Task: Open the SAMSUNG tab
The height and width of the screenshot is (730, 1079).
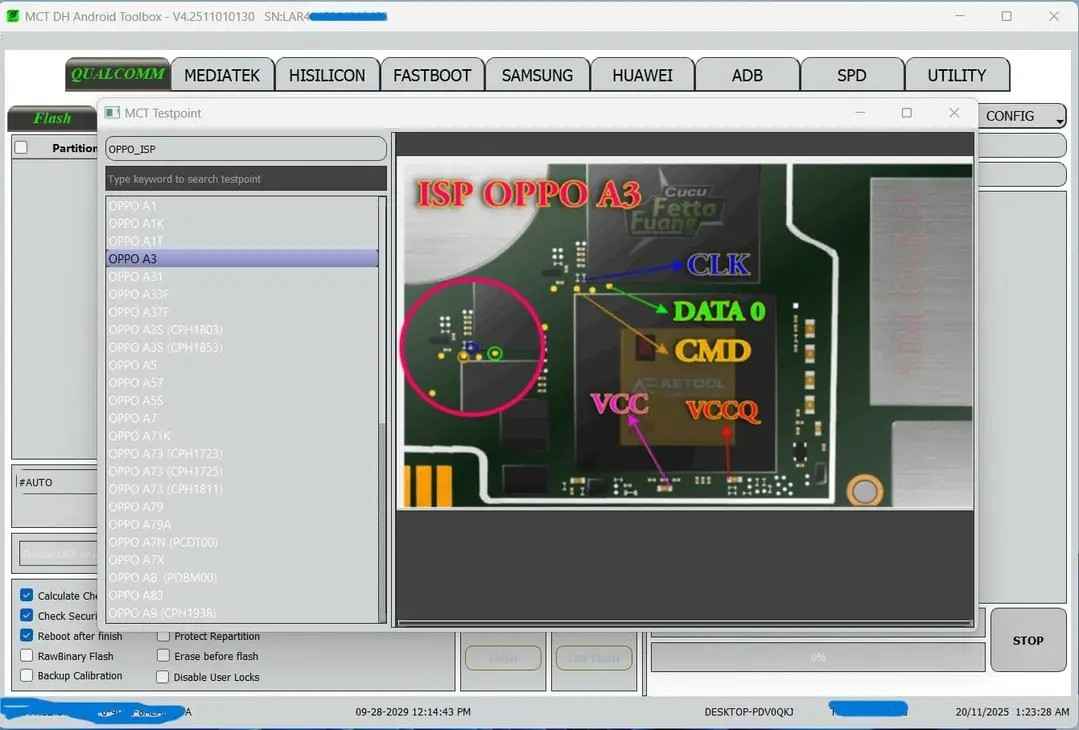Action: [x=537, y=75]
